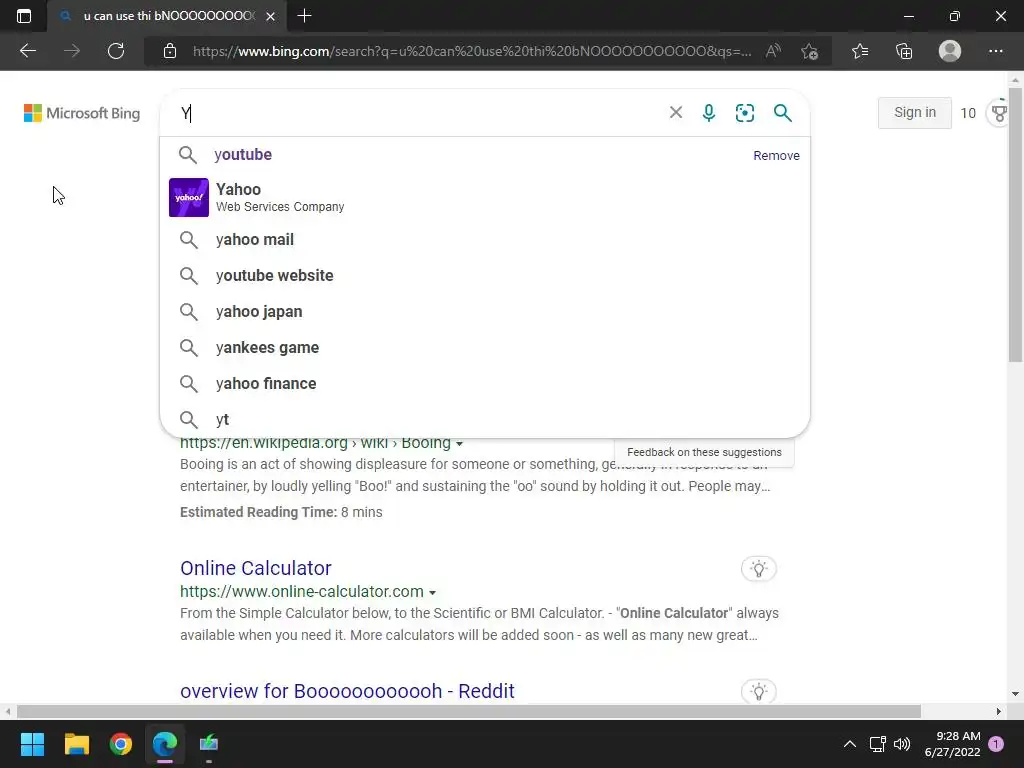
Task: Click the magnifier search submit icon
Action: [x=782, y=112]
